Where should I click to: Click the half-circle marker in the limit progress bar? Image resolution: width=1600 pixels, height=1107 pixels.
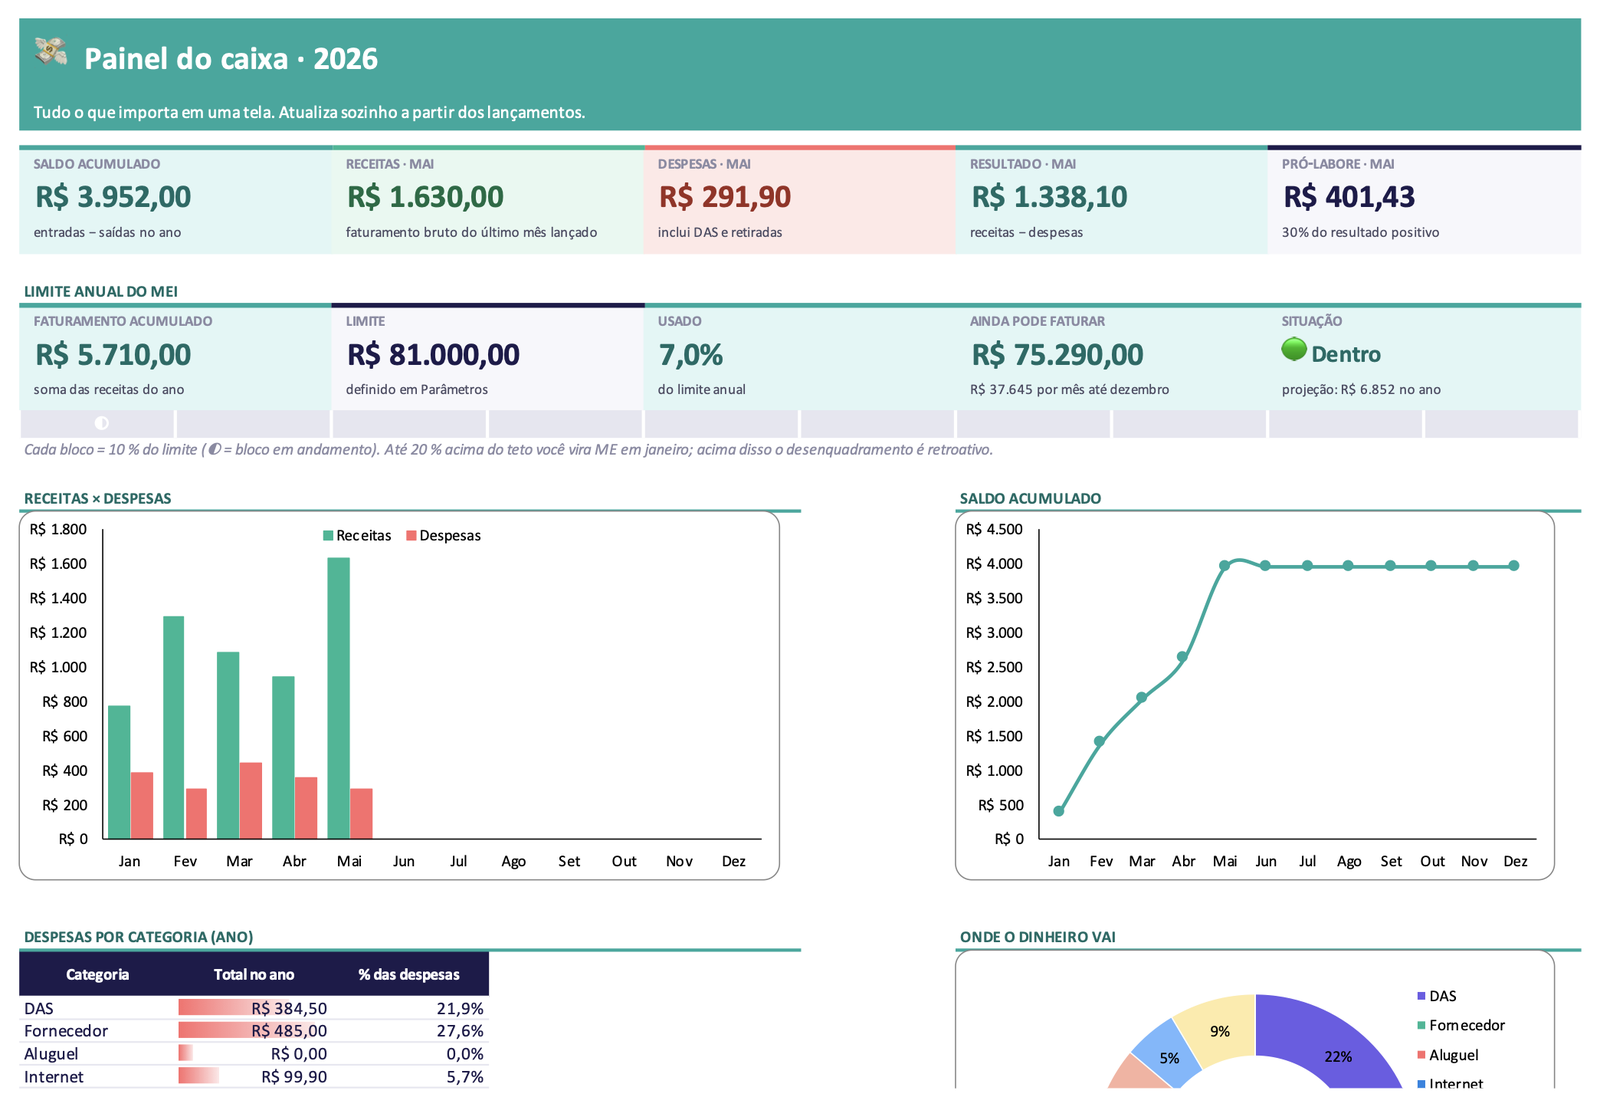pyautogui.click(x=101, y=423)
